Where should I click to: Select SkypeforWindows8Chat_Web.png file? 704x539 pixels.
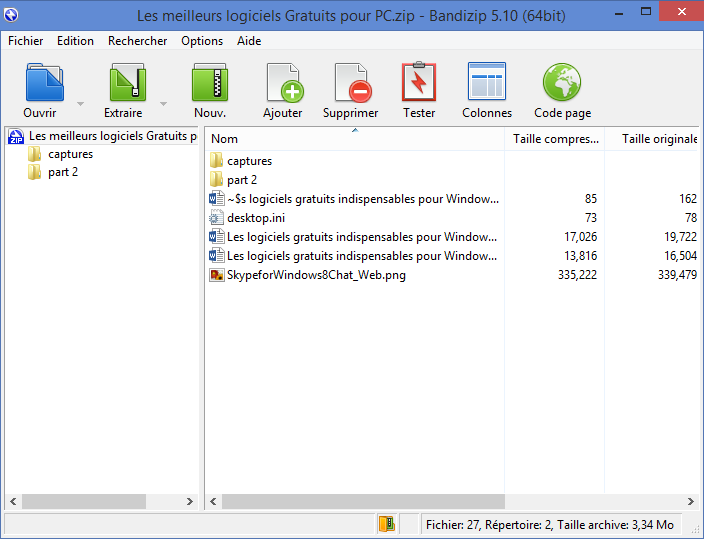(316, 275)
